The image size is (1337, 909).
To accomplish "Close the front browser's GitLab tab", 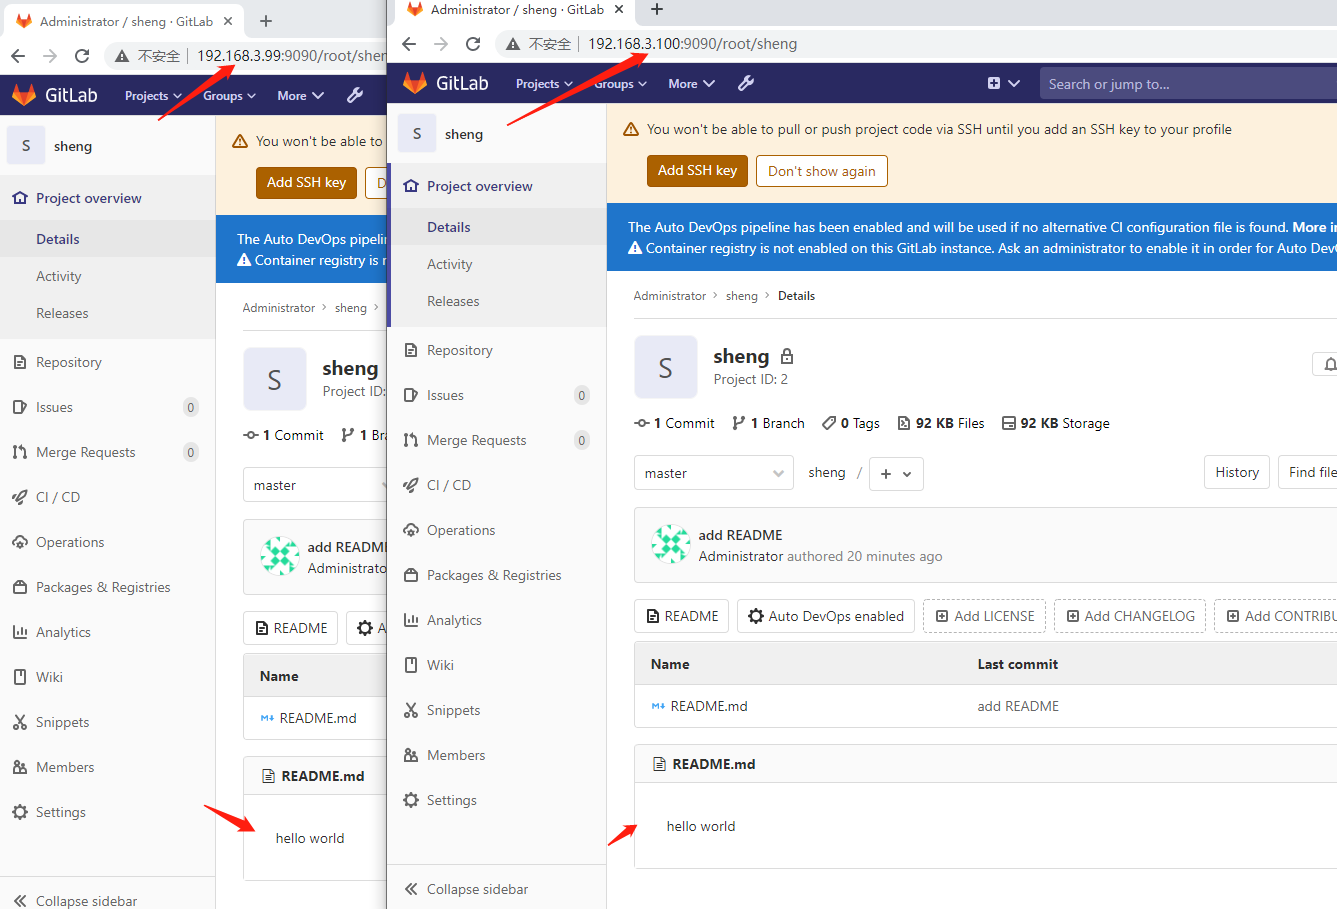I will (x=619, y=9).
